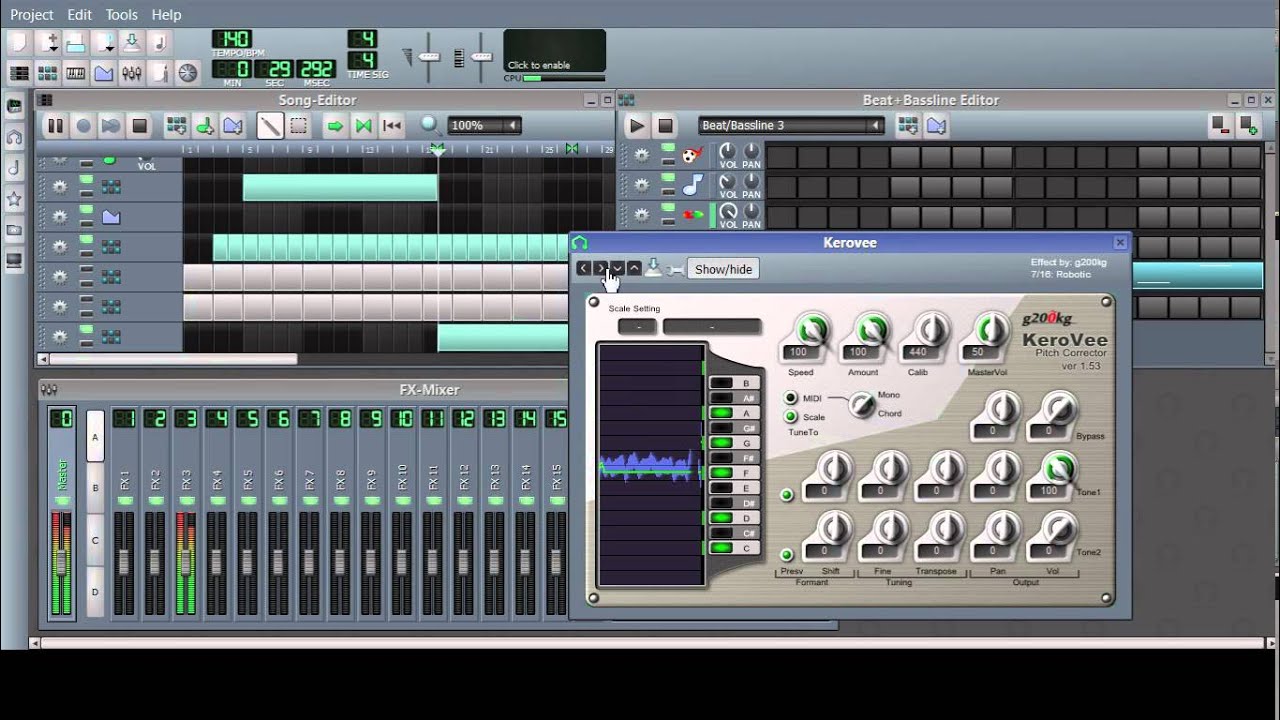Image resolution: width=1280 pixels, height=720 pixels.
Task: Open the Edit menu
Action: (79, 14)
